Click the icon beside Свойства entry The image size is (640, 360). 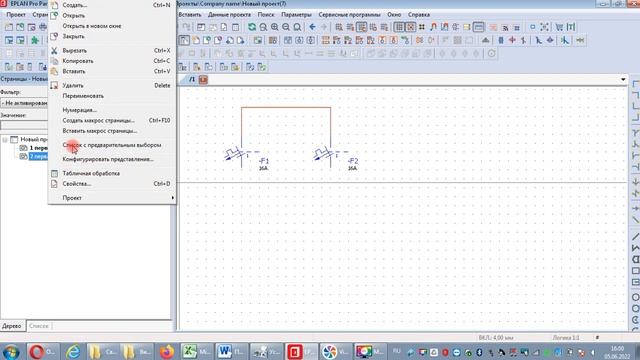[54, 184]
